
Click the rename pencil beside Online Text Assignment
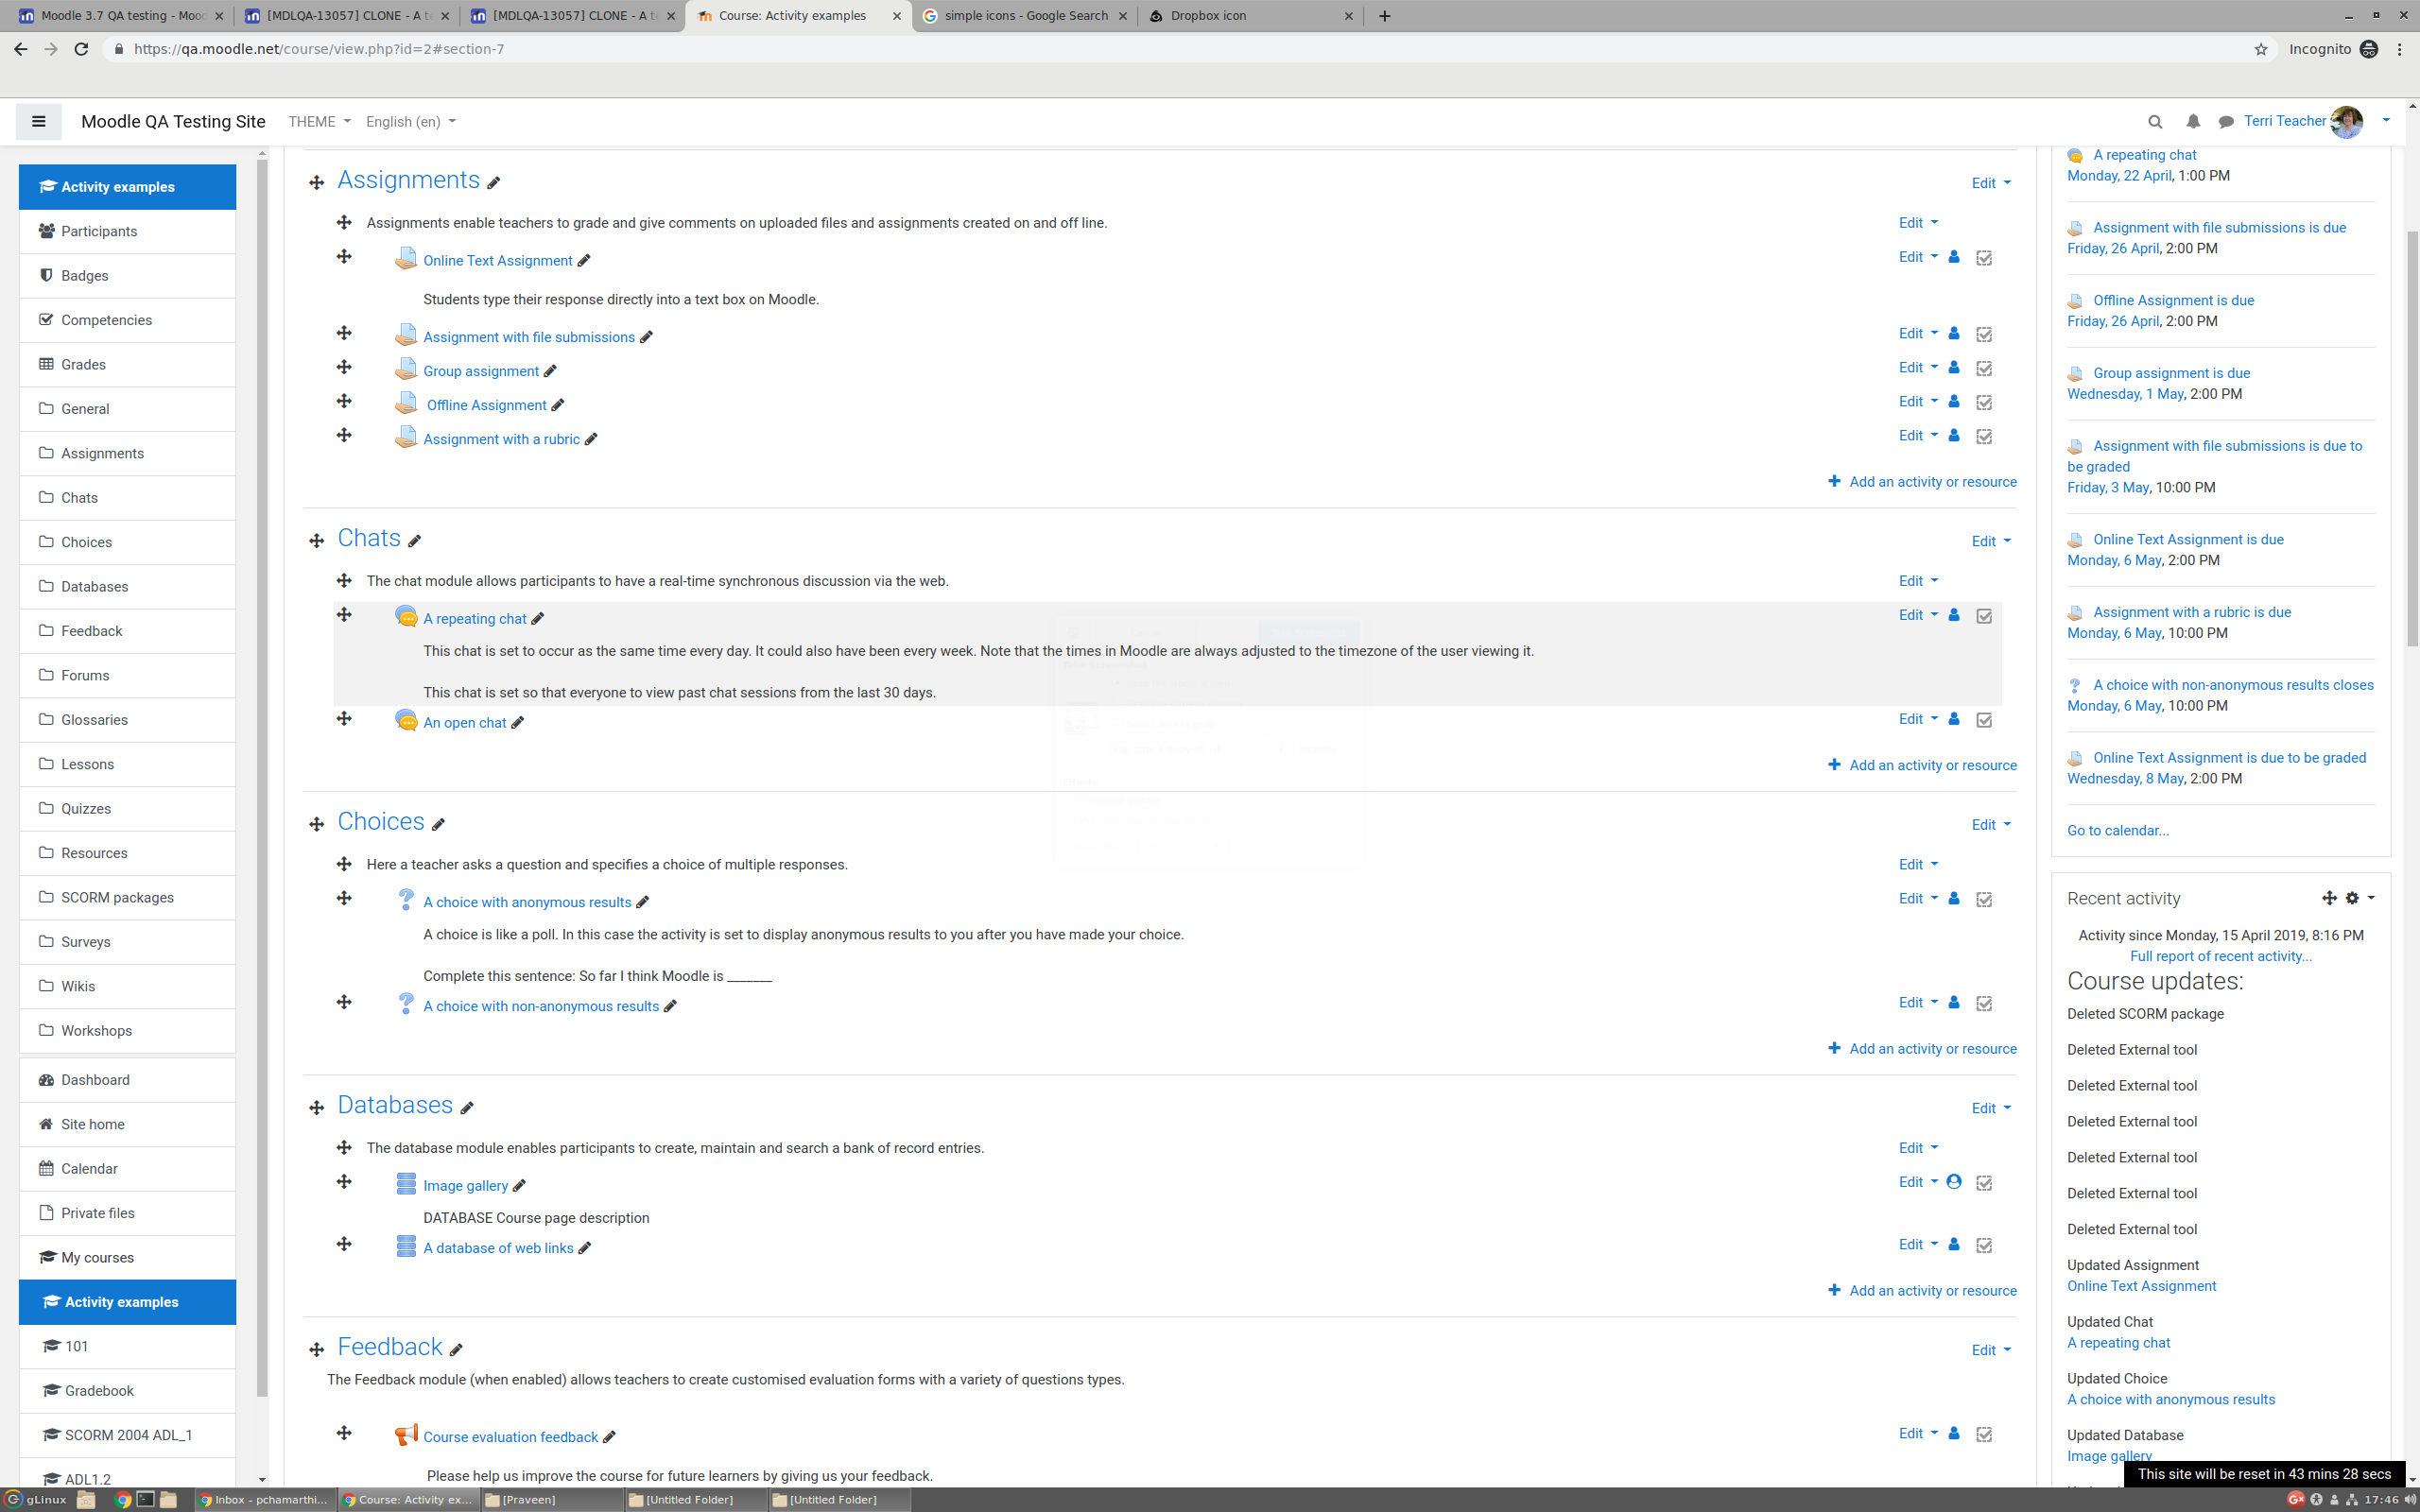[584, 261]
